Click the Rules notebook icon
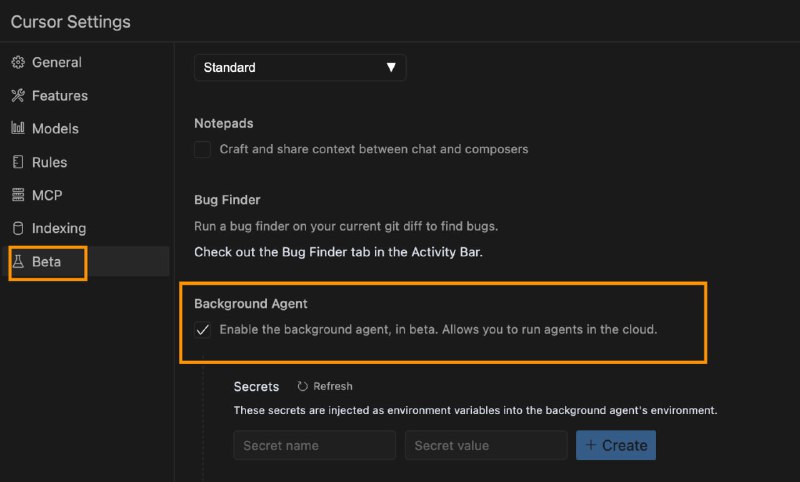The height and width of the screenshot is (482, 800). [18, 162]
